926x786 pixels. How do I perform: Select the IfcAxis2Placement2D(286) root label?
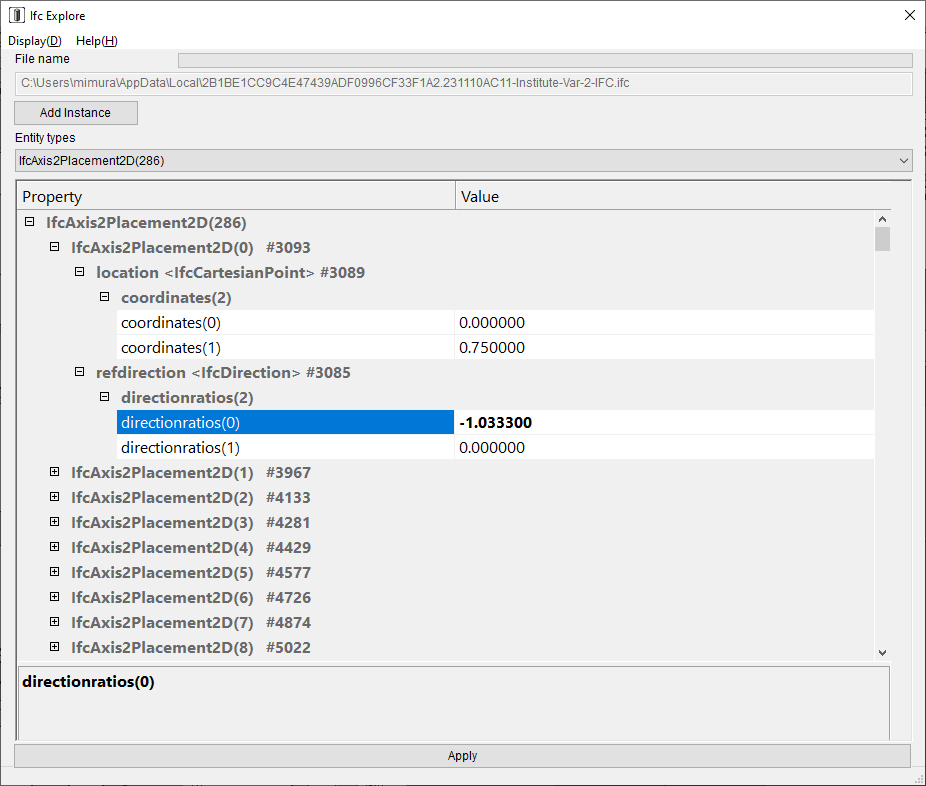pos(146,223)
